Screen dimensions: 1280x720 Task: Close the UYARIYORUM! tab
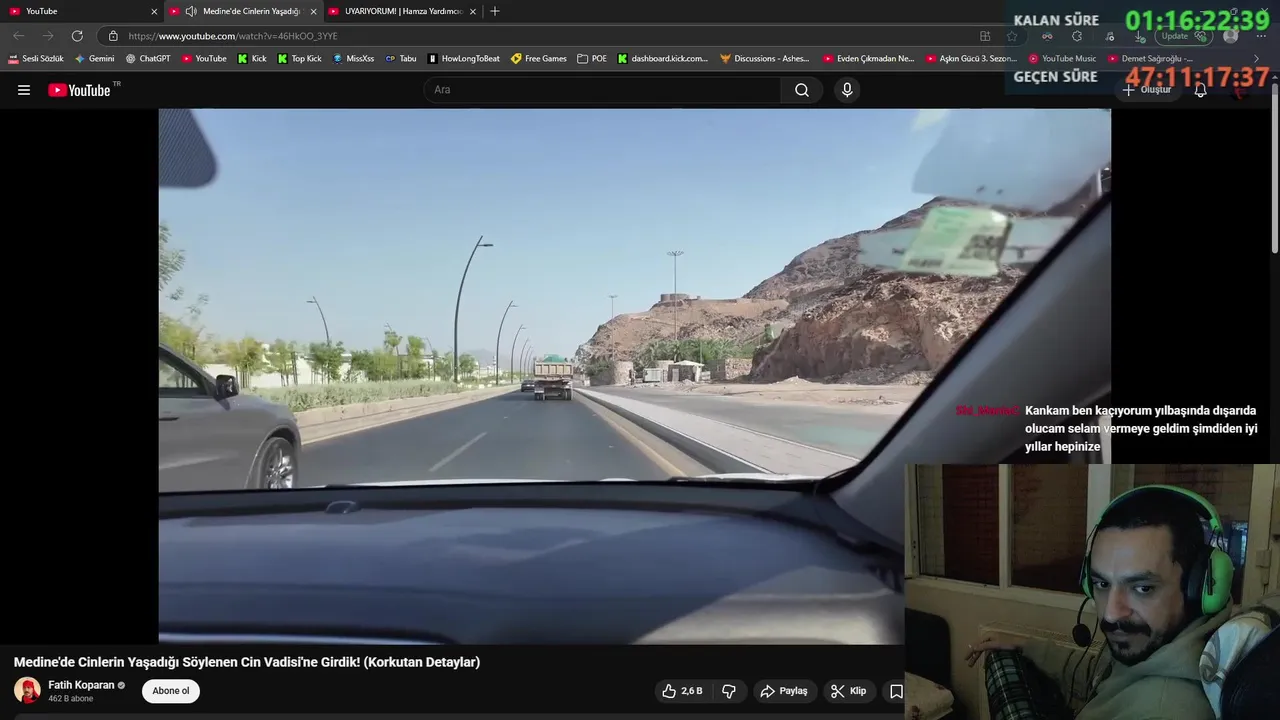[473, 11]
